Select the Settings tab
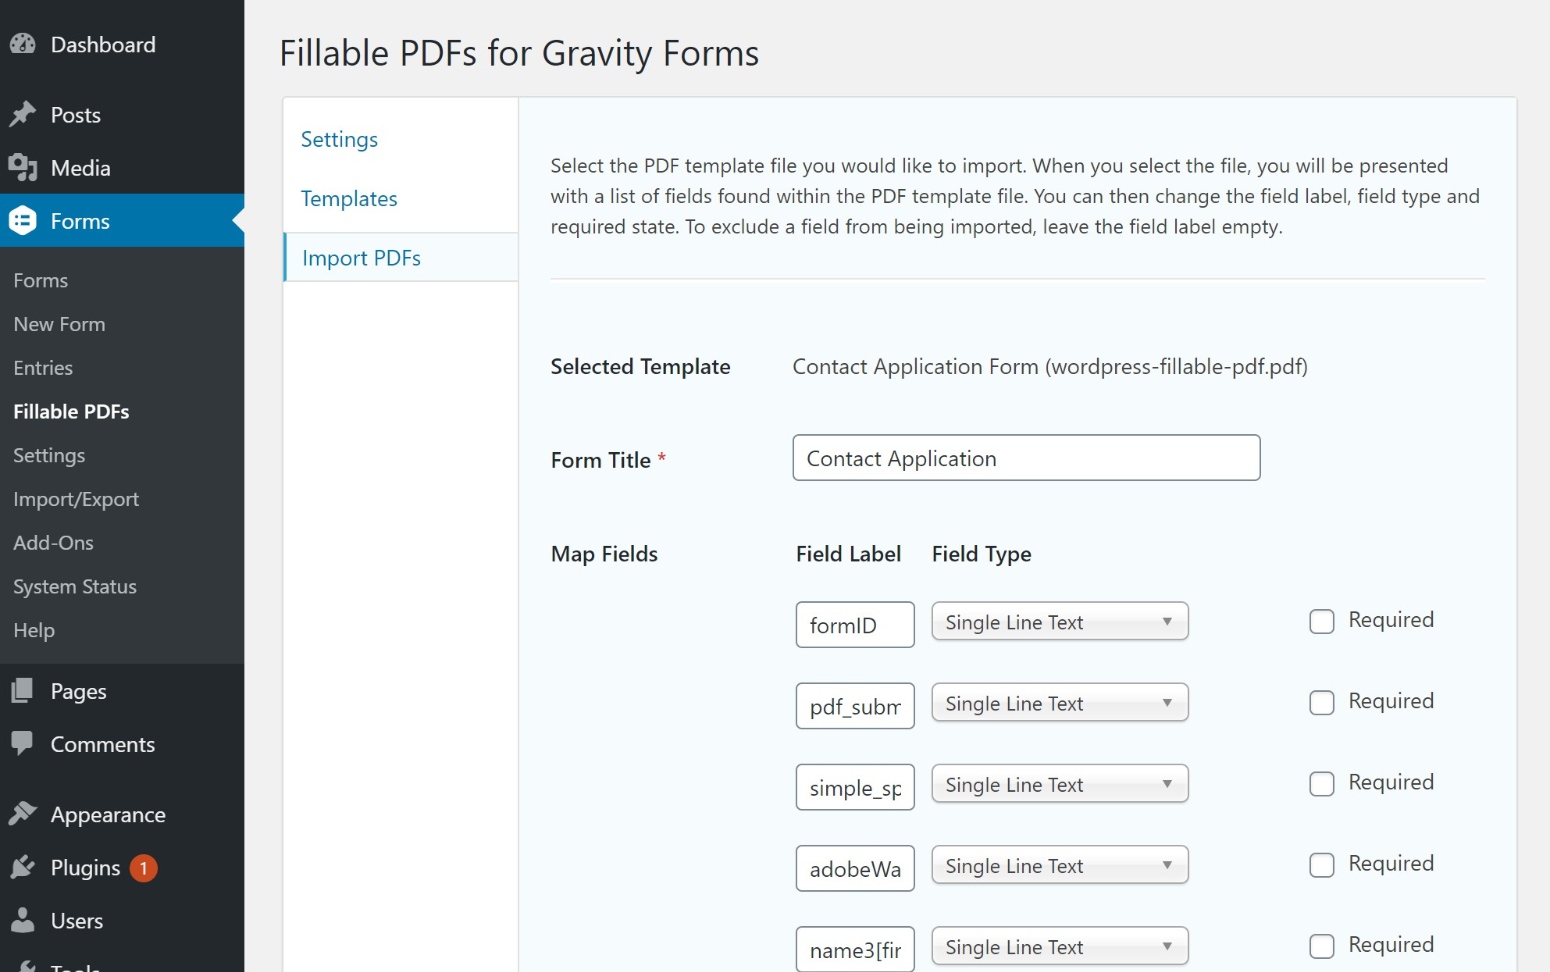This screenshot has height=972, width=1550. 339,139
